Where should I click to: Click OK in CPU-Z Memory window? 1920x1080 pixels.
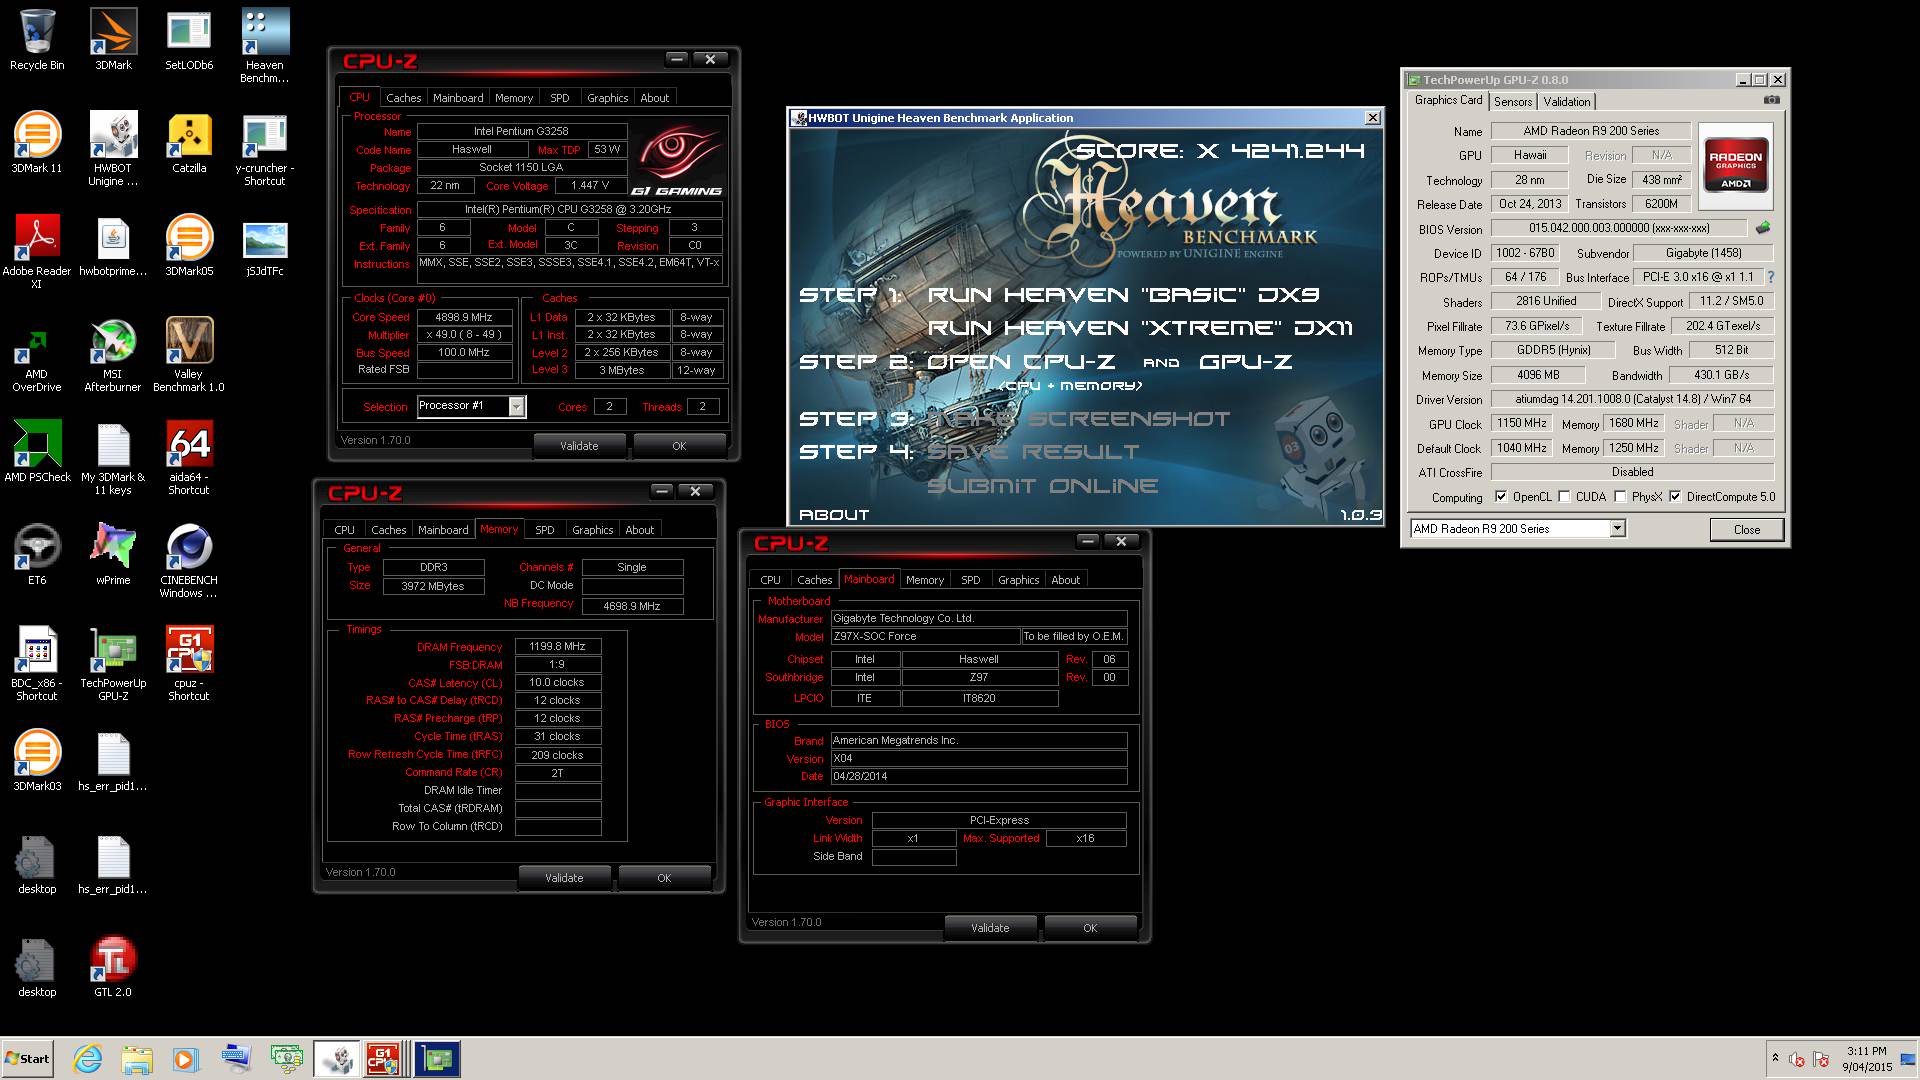[664, 878]
